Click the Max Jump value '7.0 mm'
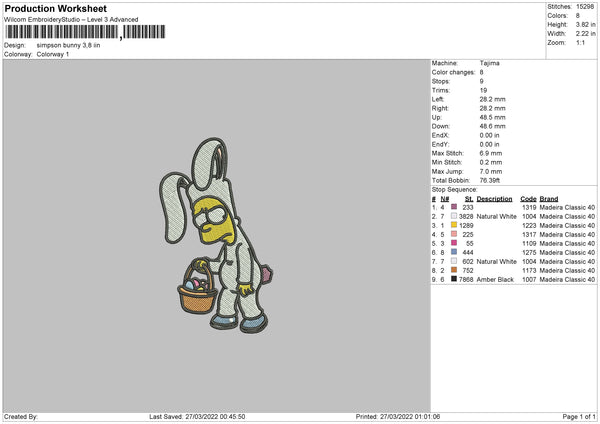Viewport: 600px width, 424px height. (x=491, y=171)
